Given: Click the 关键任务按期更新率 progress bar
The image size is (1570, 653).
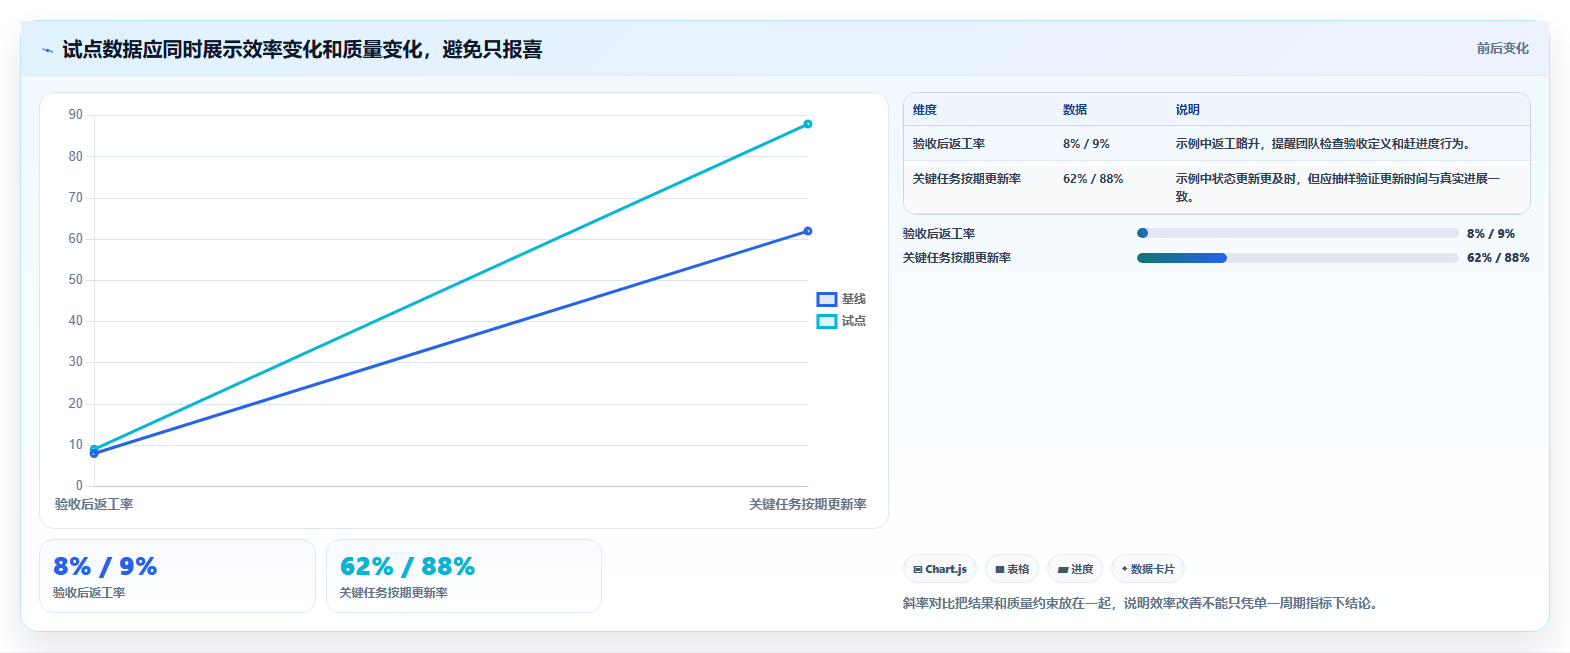Looking at the screenshot, I should coord(1298,258).
